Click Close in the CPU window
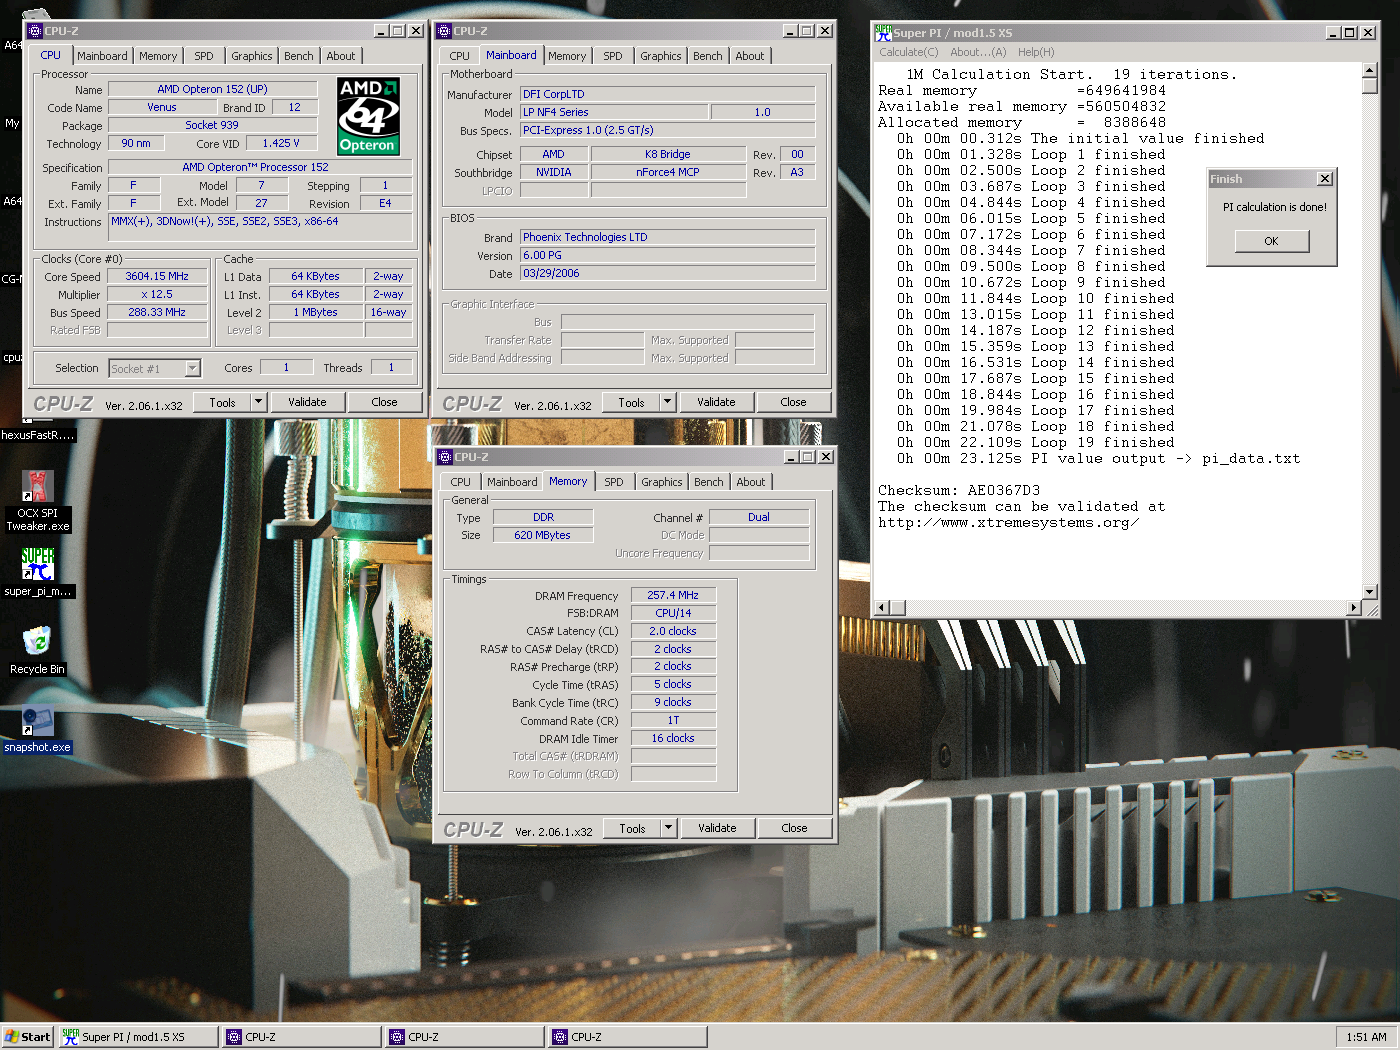The image size is (1400, 1050). coord(384,402)
